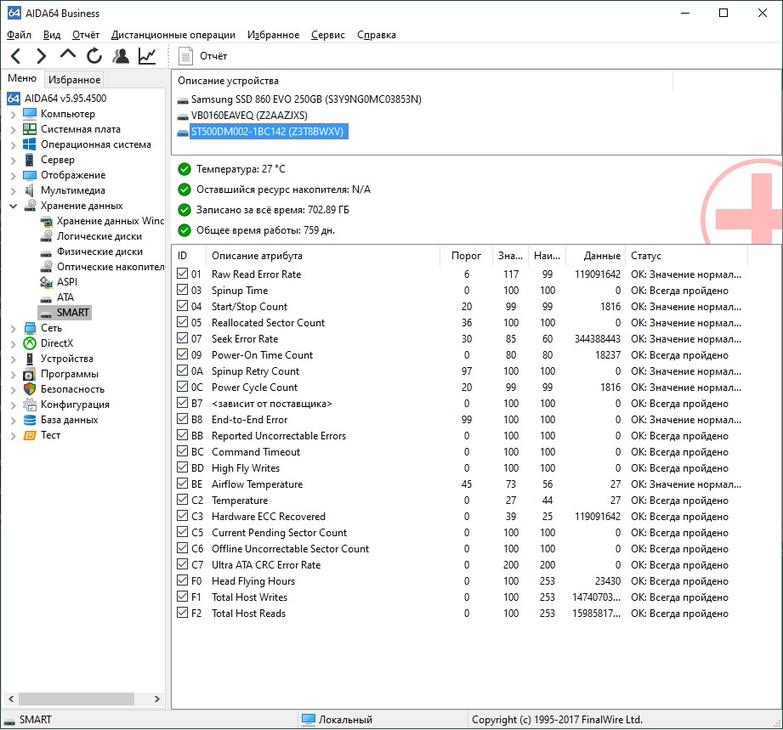This screenshot has width=783, height=730.
Task: Open the graph chart toolbar icon
Action: (147, 56)
